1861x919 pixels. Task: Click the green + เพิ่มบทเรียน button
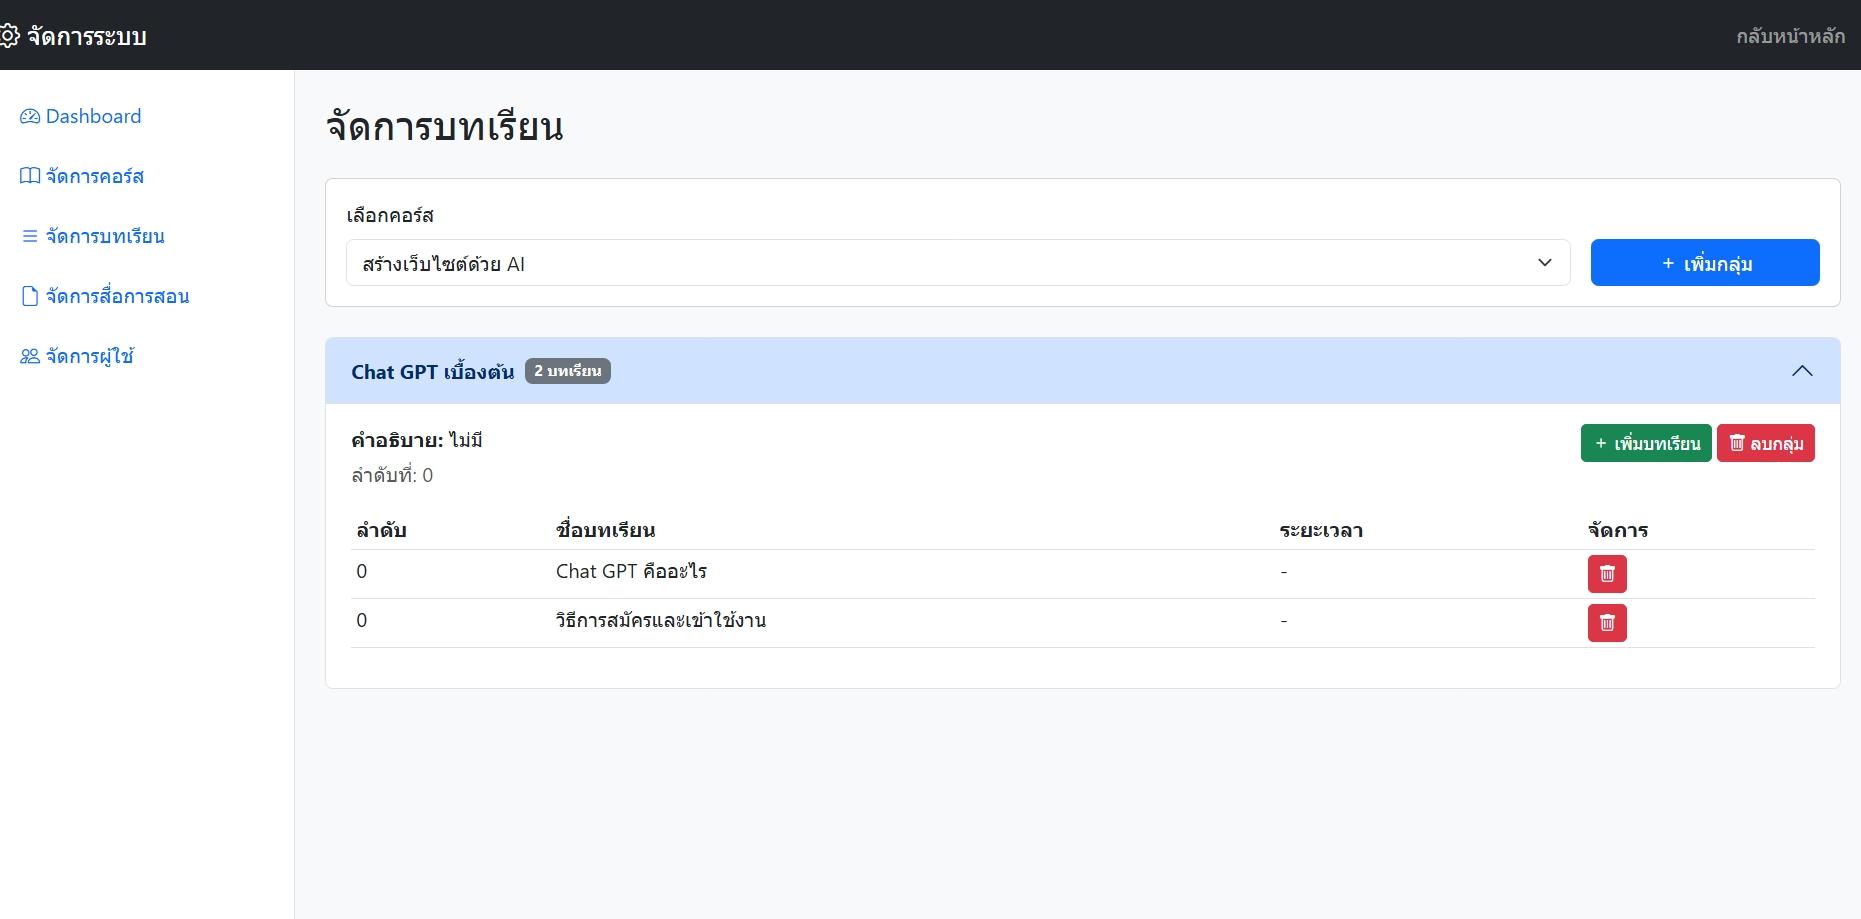coord(1646,444)
